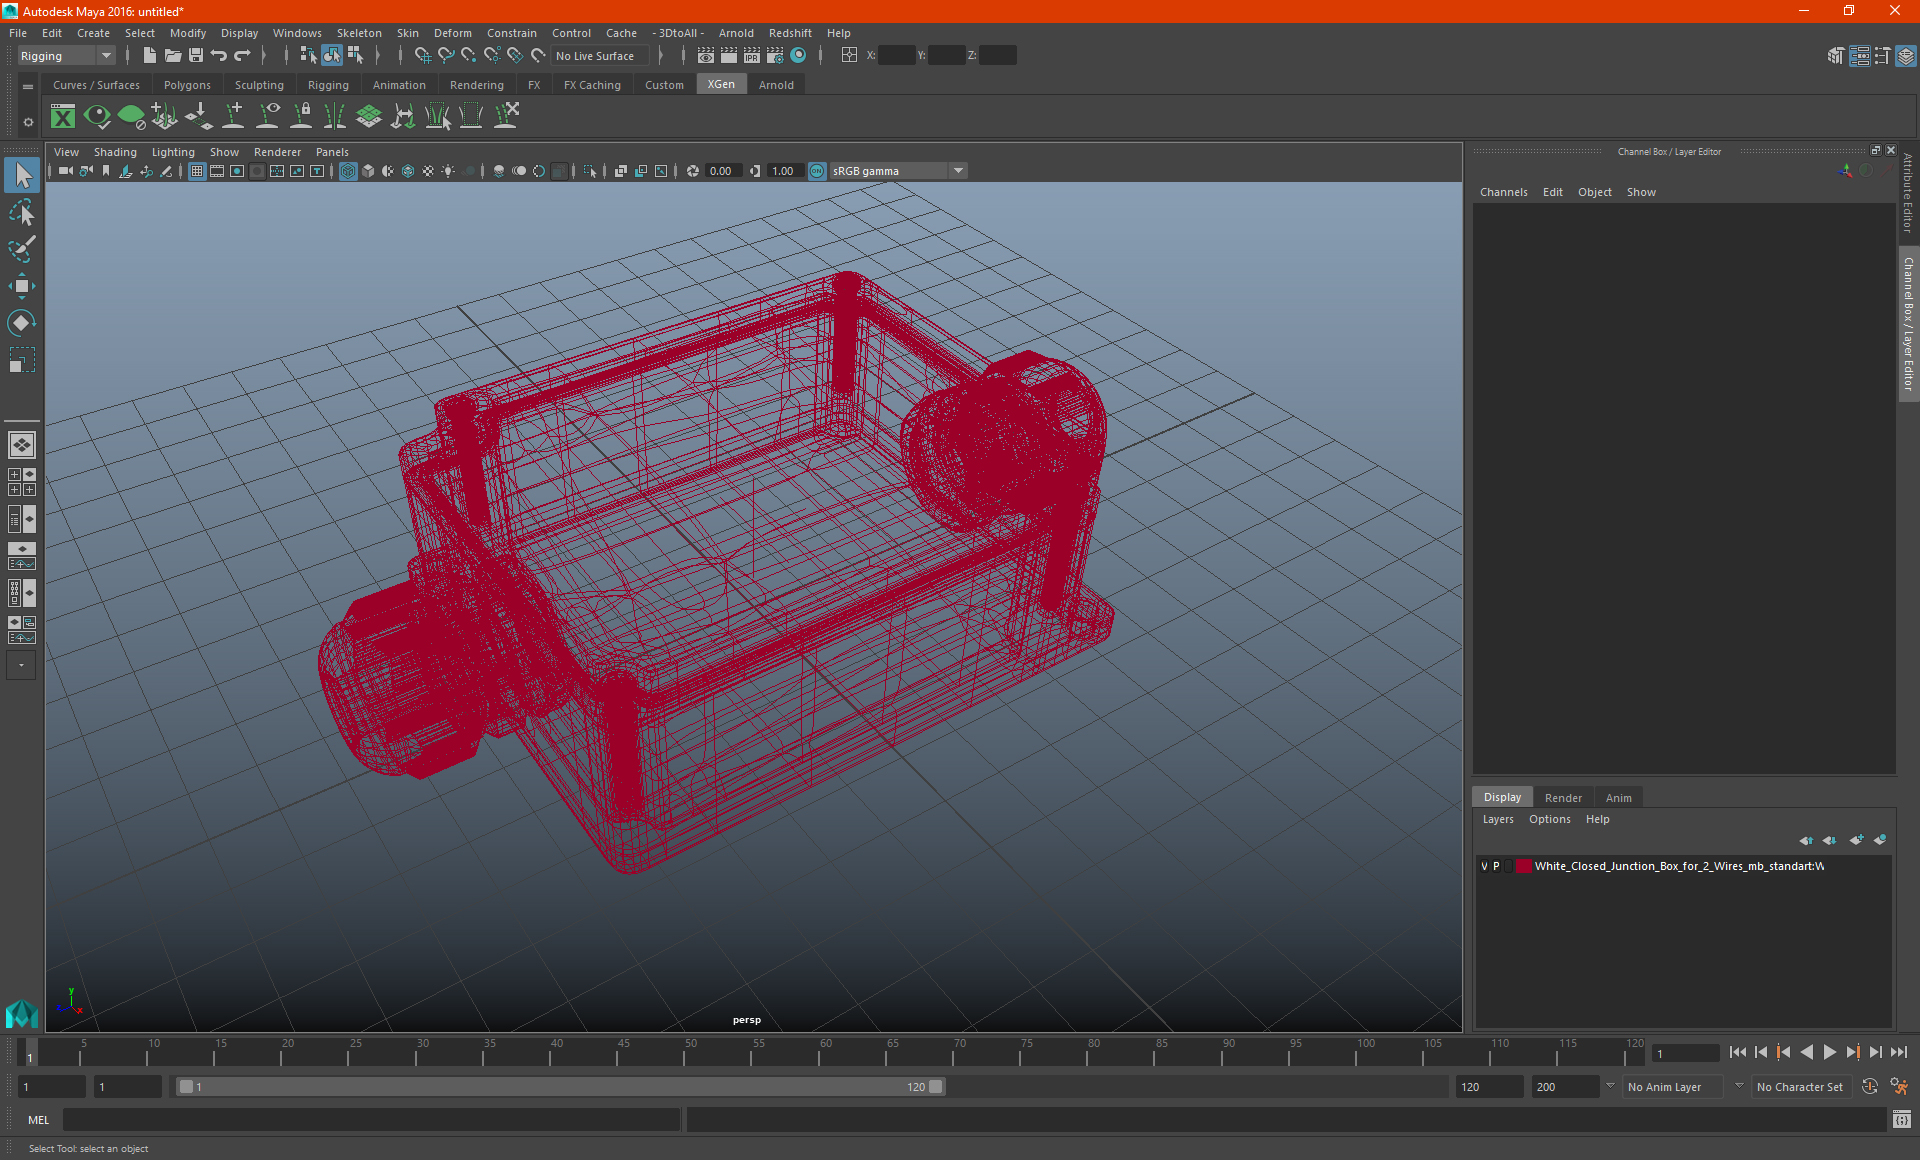
Task: Open the Layers menu in layer editor
Action: coord(1498,819)
